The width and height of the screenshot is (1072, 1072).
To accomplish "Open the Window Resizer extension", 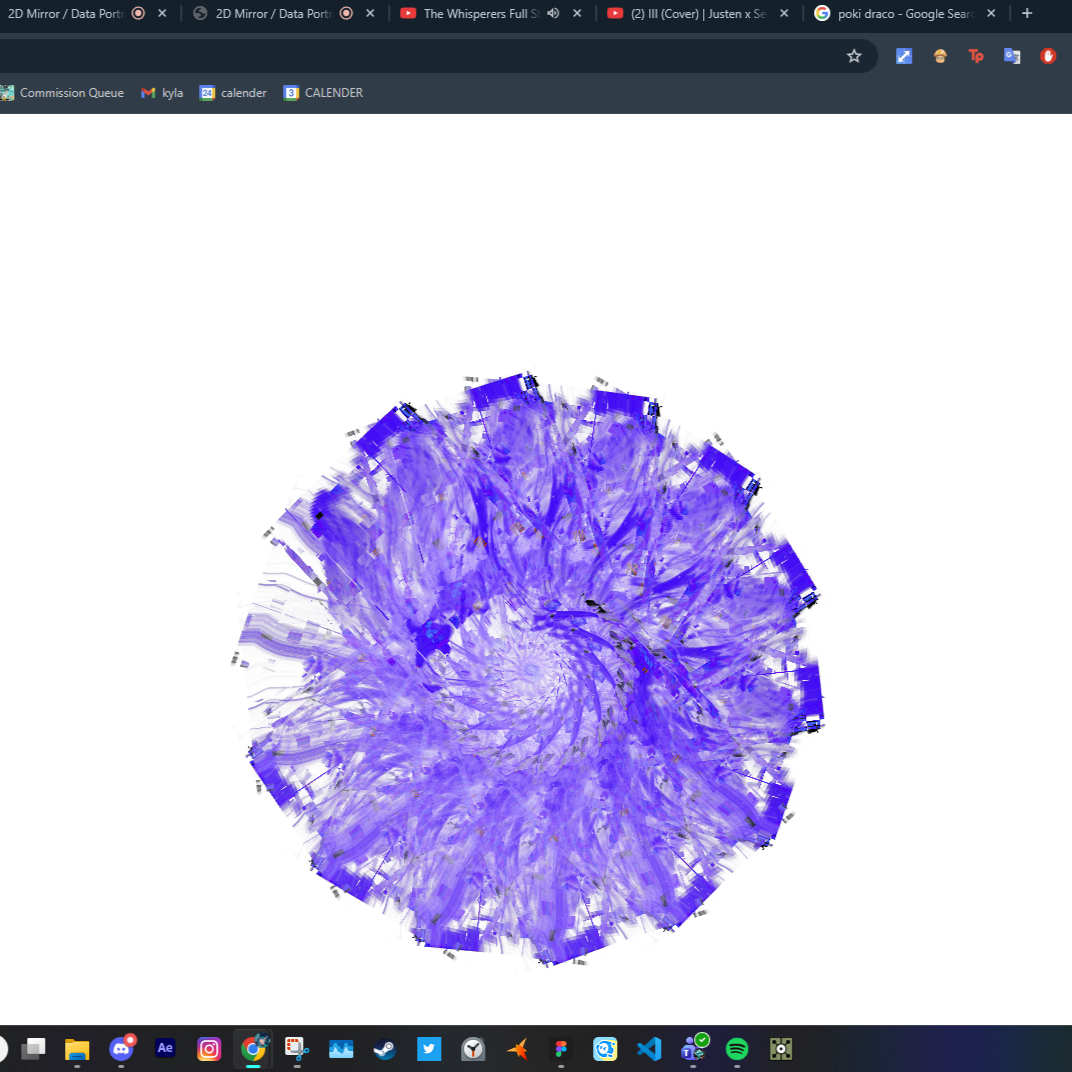I will (x=904, y=56).
